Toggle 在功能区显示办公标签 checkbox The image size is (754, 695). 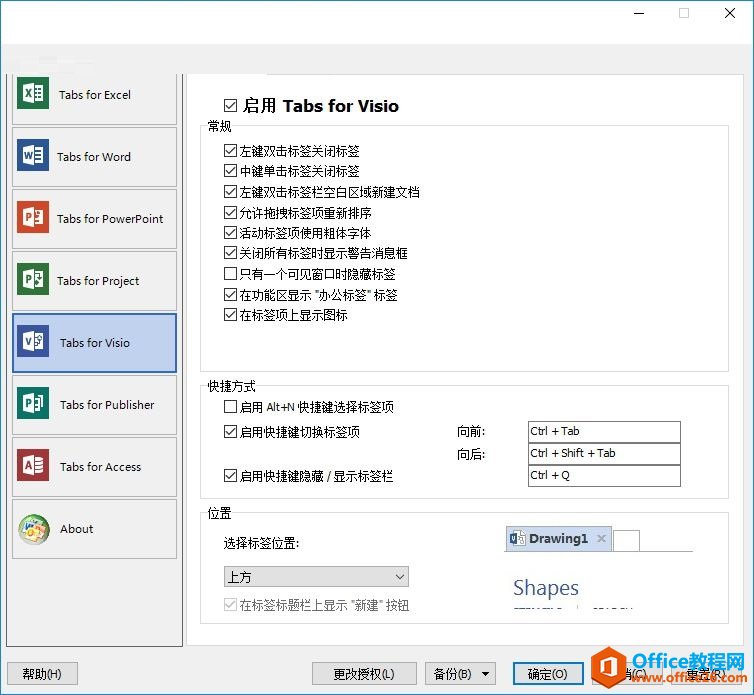(x=230, y=294)
